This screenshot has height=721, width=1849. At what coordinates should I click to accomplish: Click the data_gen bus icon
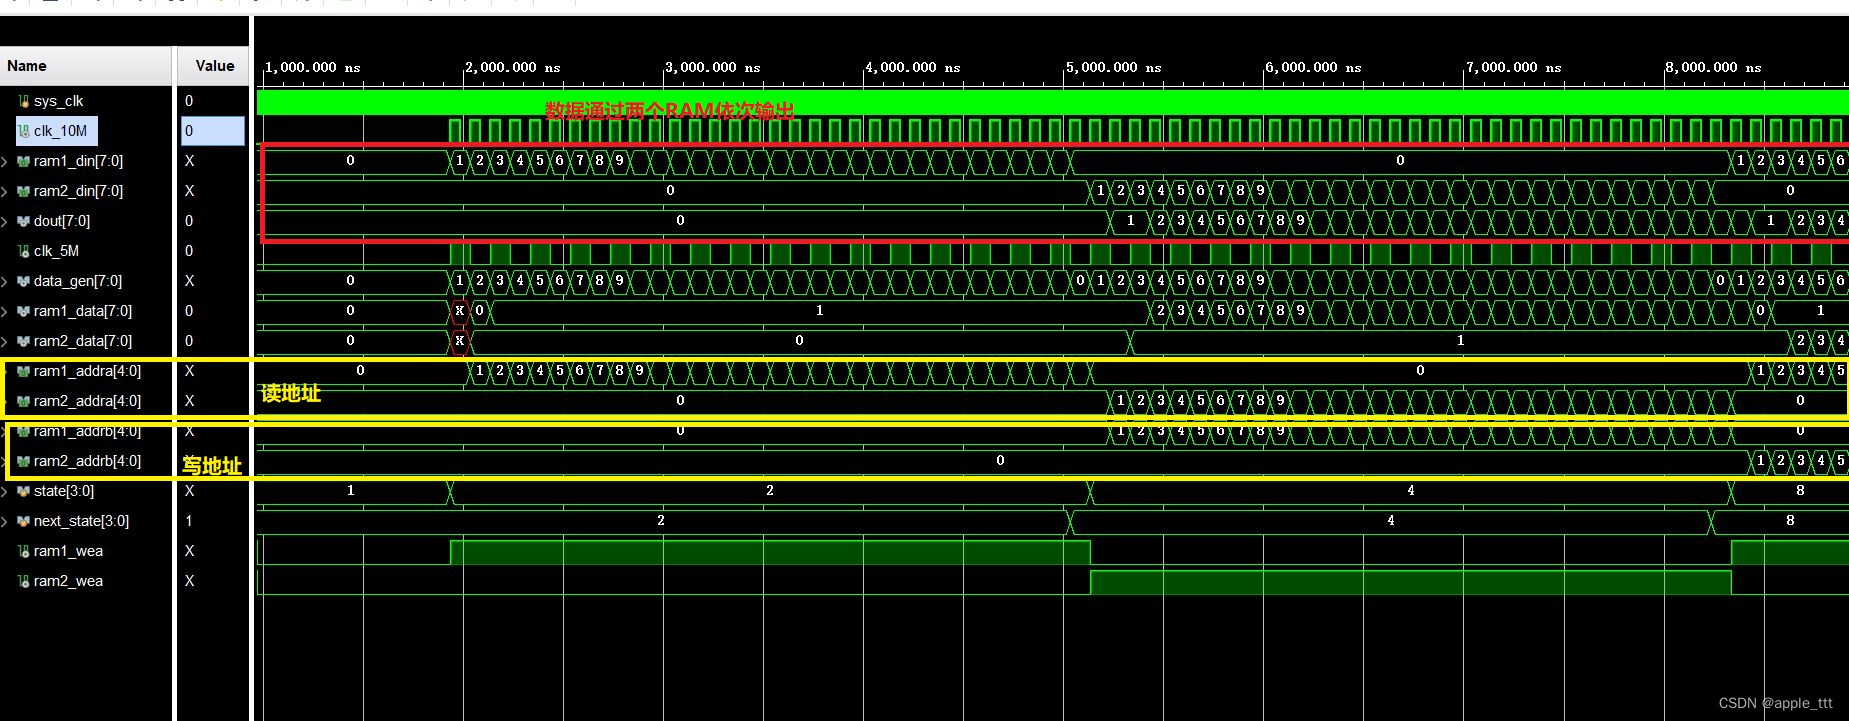pyautogui.click(x=24, y=281)
